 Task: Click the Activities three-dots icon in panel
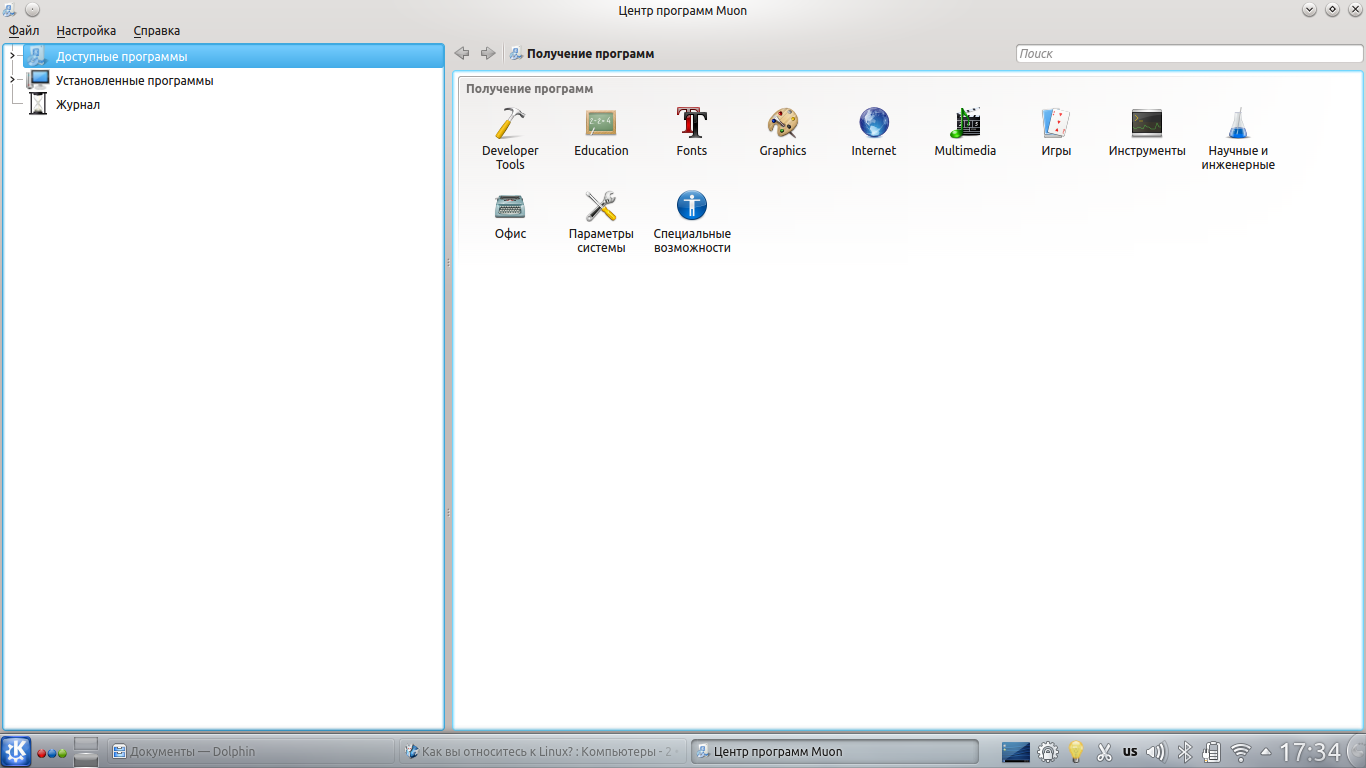tap(52, 752)
